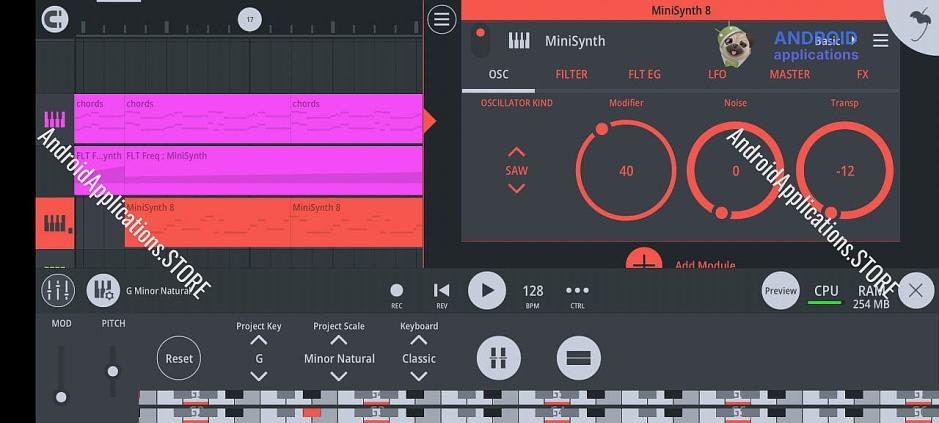Tap the 128 BPM tempo value
Viewport: 939px width, 423px height.
[x=532, y=295]
